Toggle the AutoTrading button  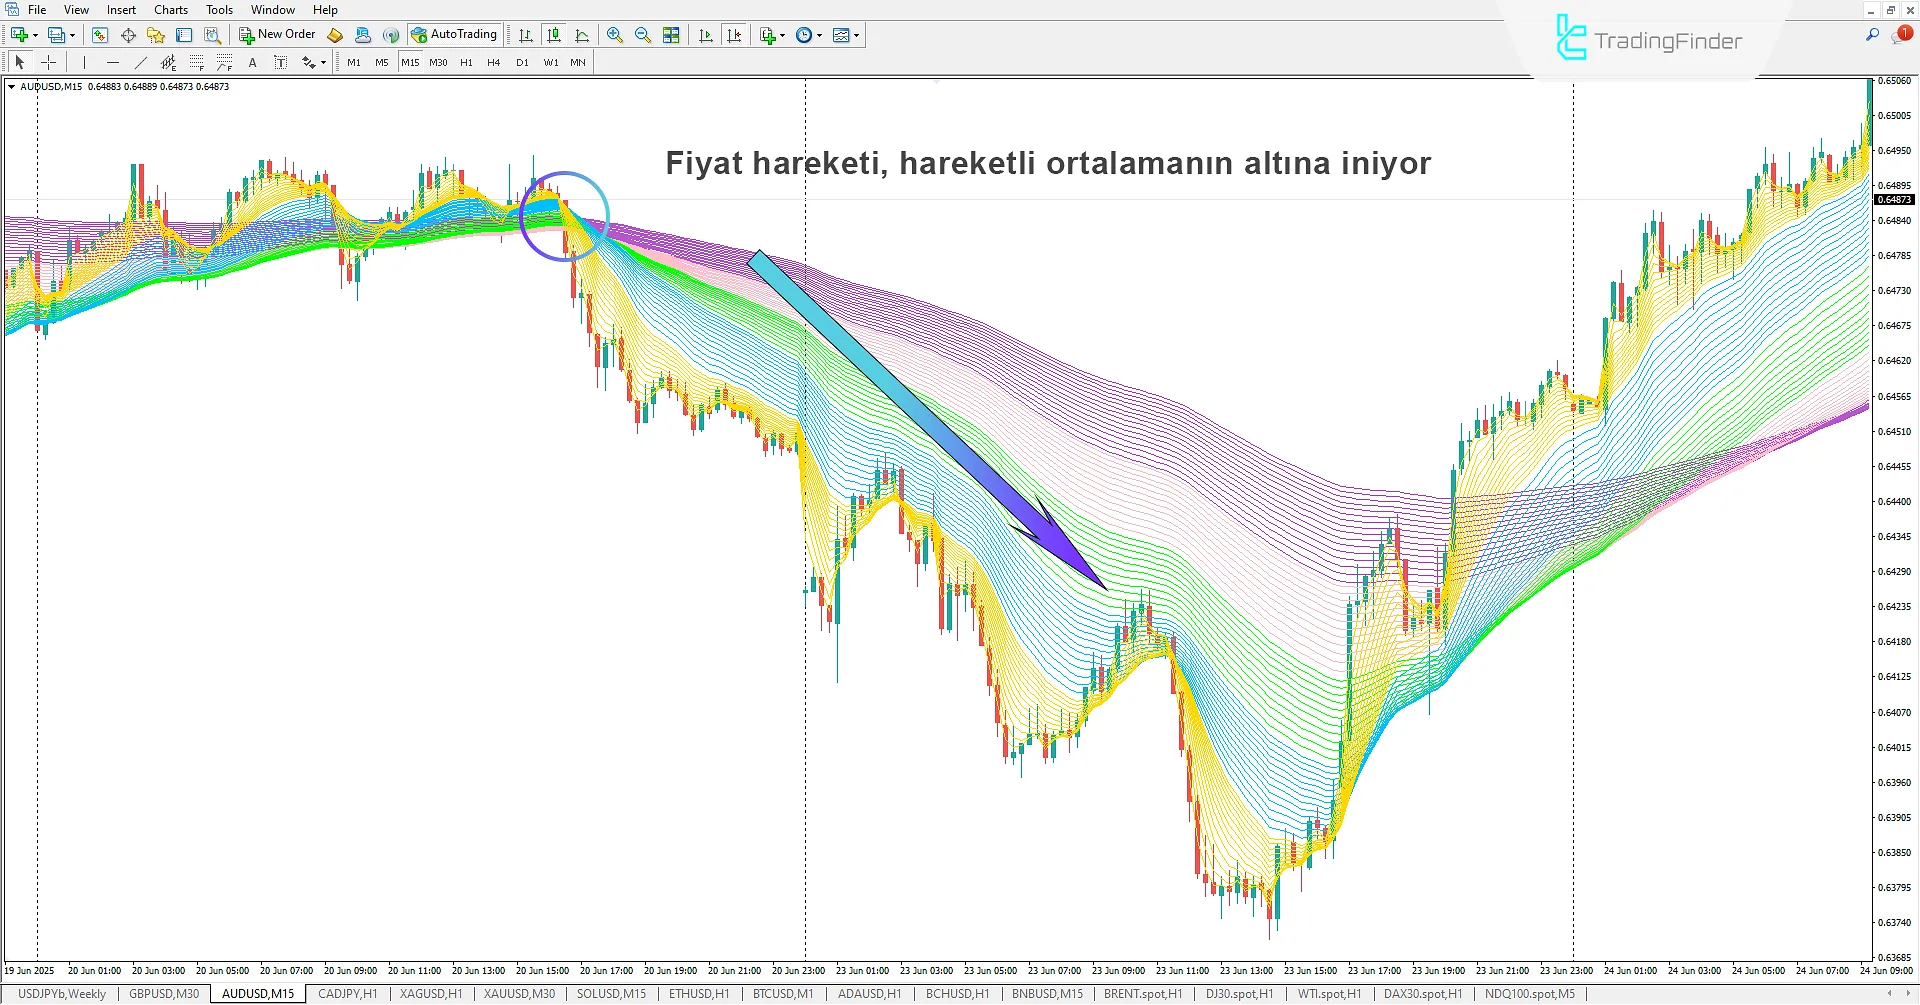tap(454, 35)
